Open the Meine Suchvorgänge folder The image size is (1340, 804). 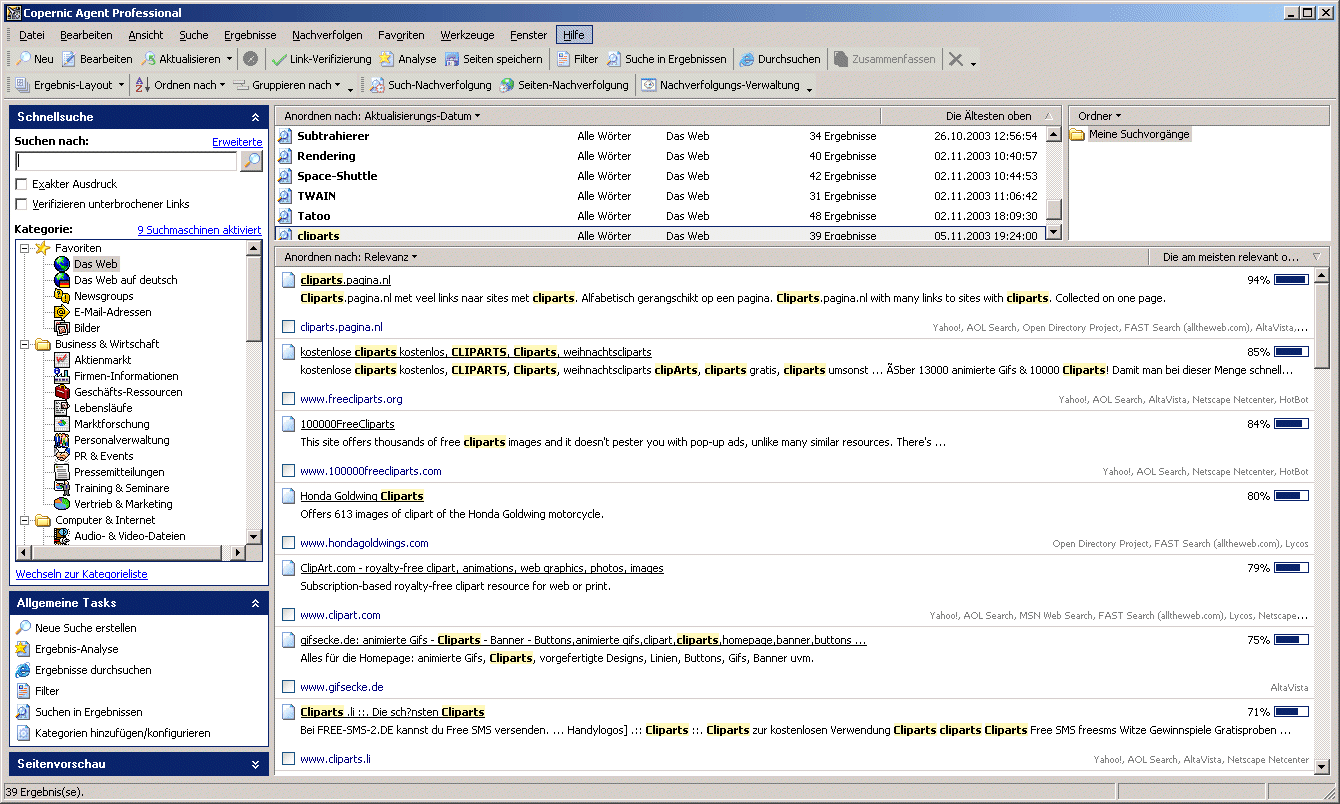[1139, 134]
